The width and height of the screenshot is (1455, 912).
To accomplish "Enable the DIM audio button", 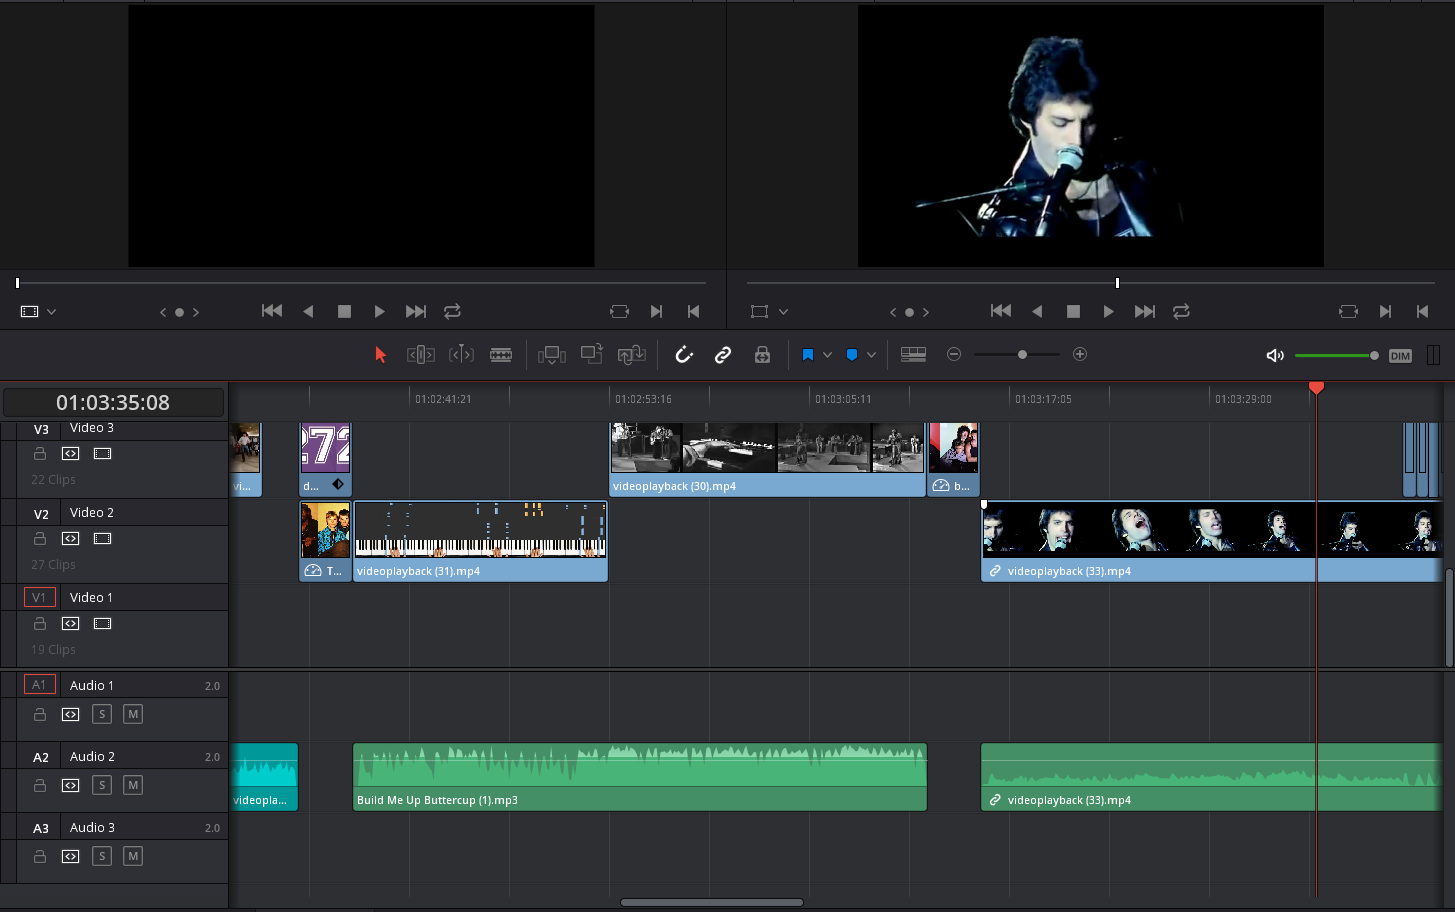I will point(1400,355).
